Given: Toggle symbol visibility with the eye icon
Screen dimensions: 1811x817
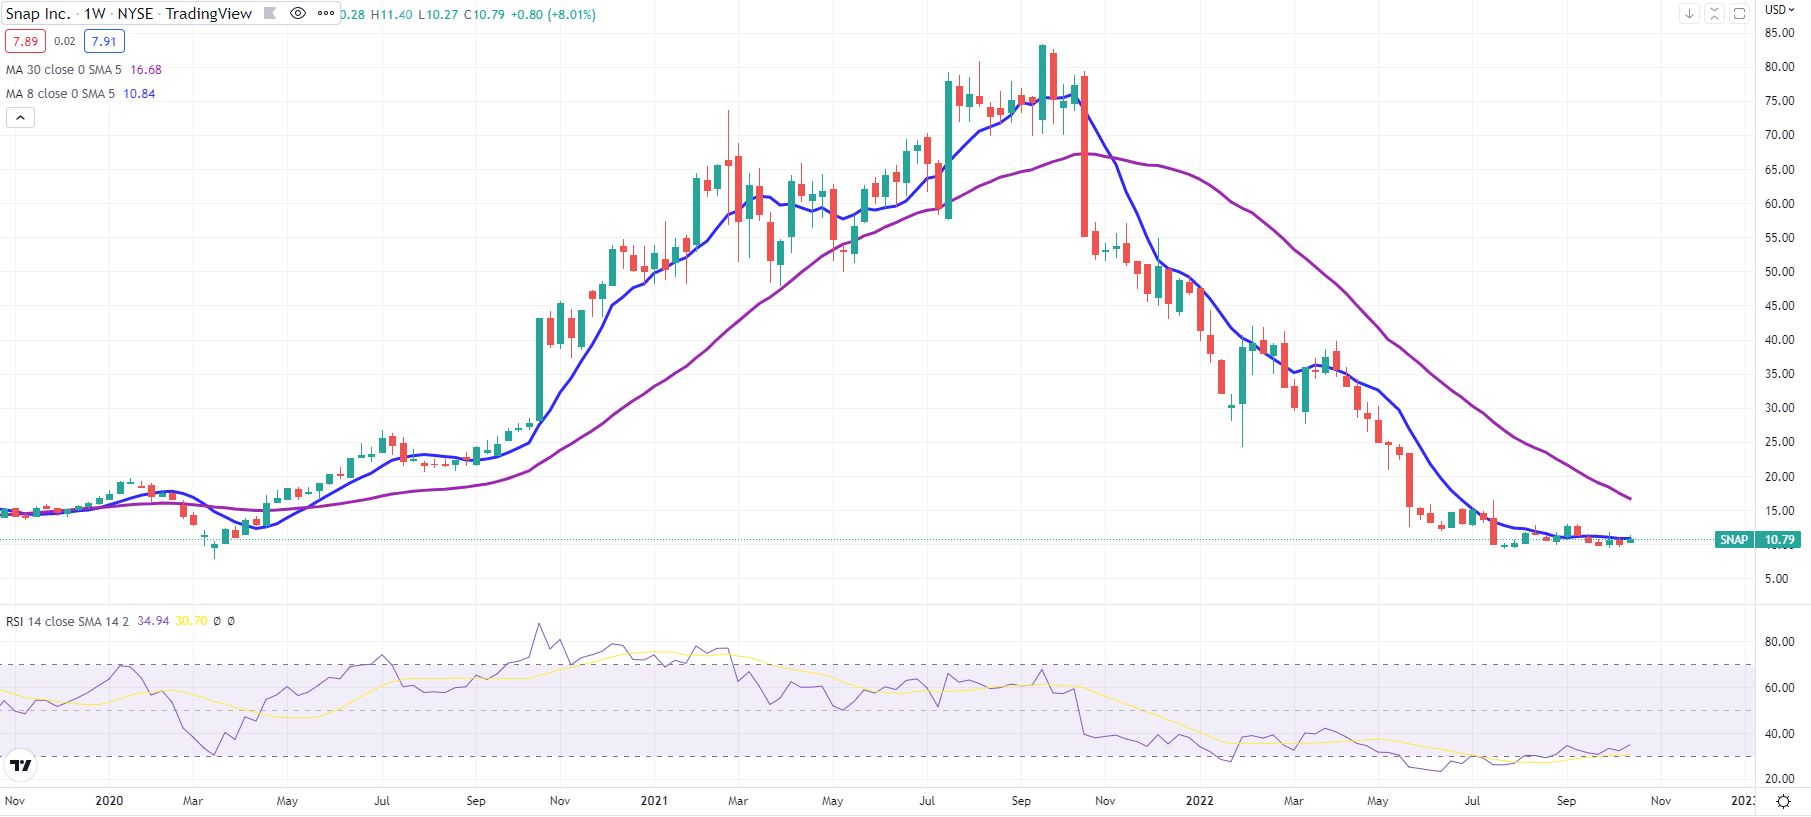Looking at the screenshot, I should tap(297, 13).
